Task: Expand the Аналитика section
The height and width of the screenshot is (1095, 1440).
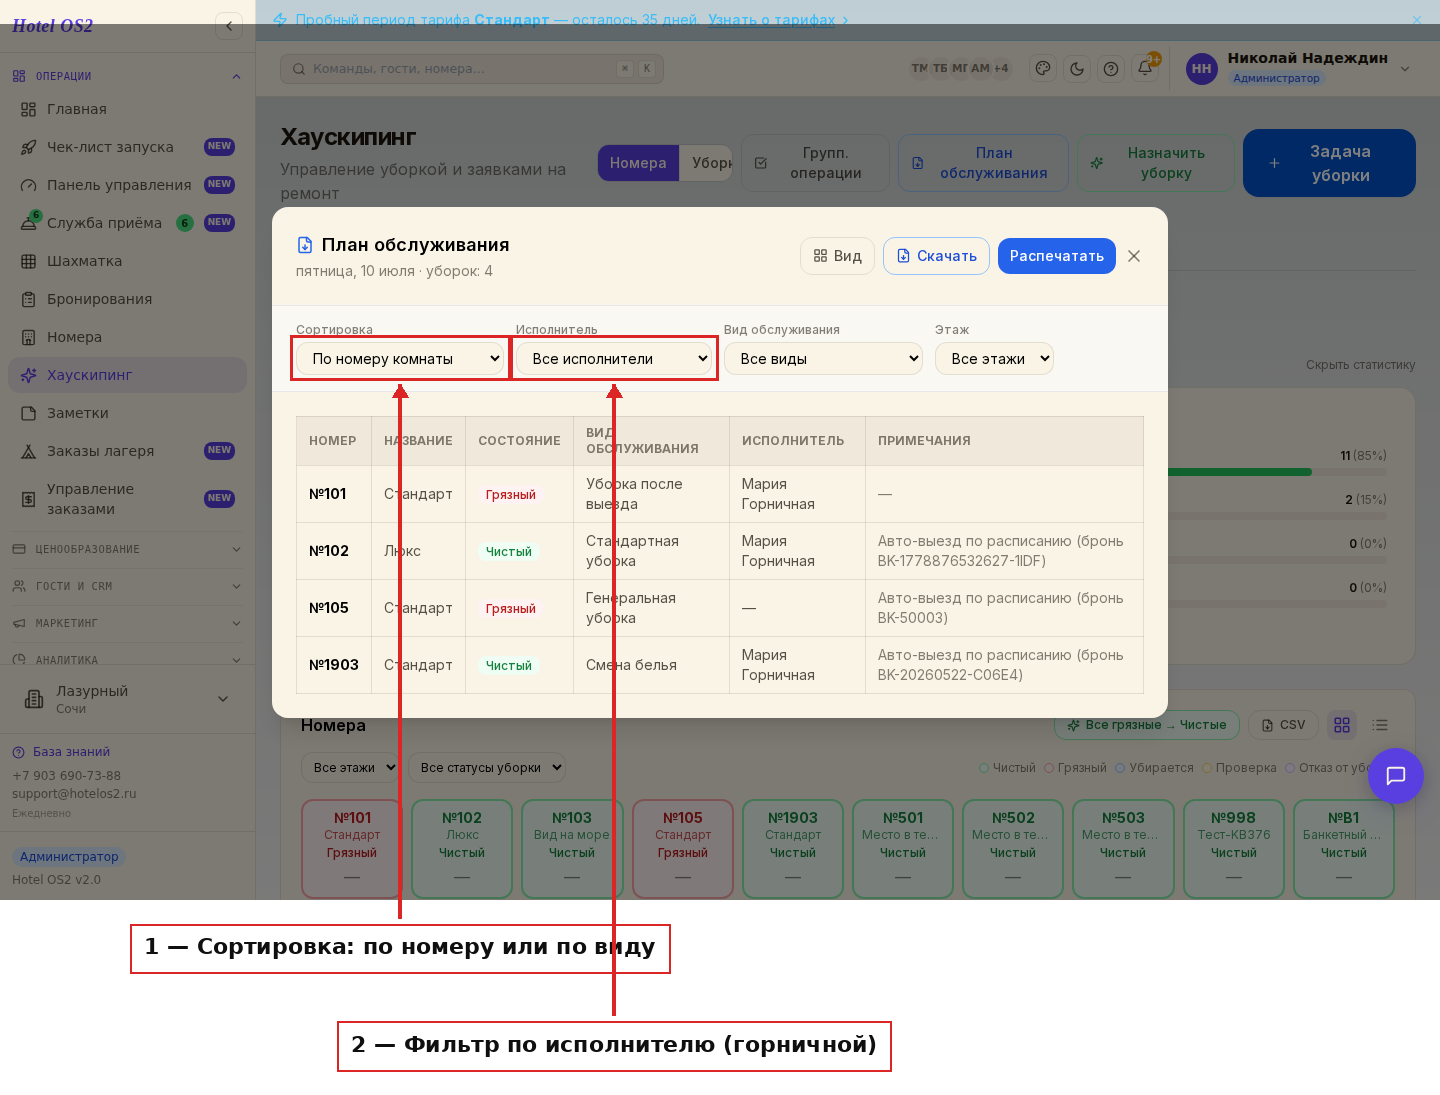Action: (127, 659)
